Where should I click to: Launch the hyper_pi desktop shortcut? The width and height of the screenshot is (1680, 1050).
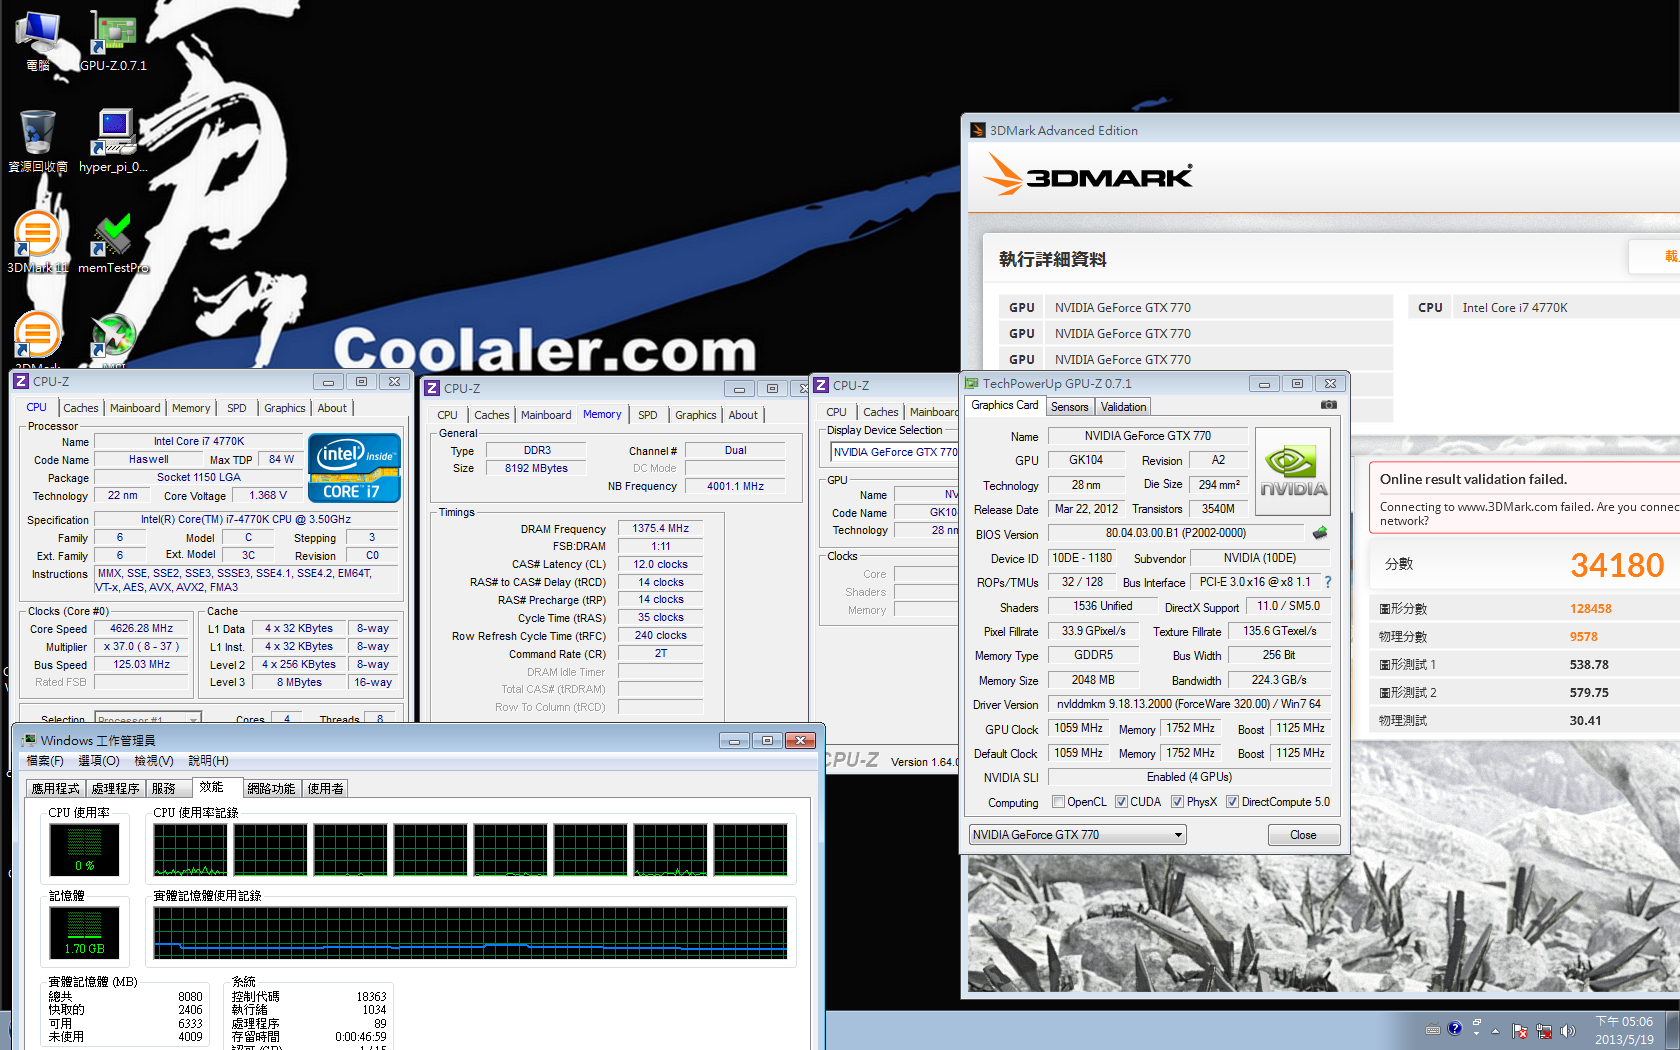pos(113,141)
